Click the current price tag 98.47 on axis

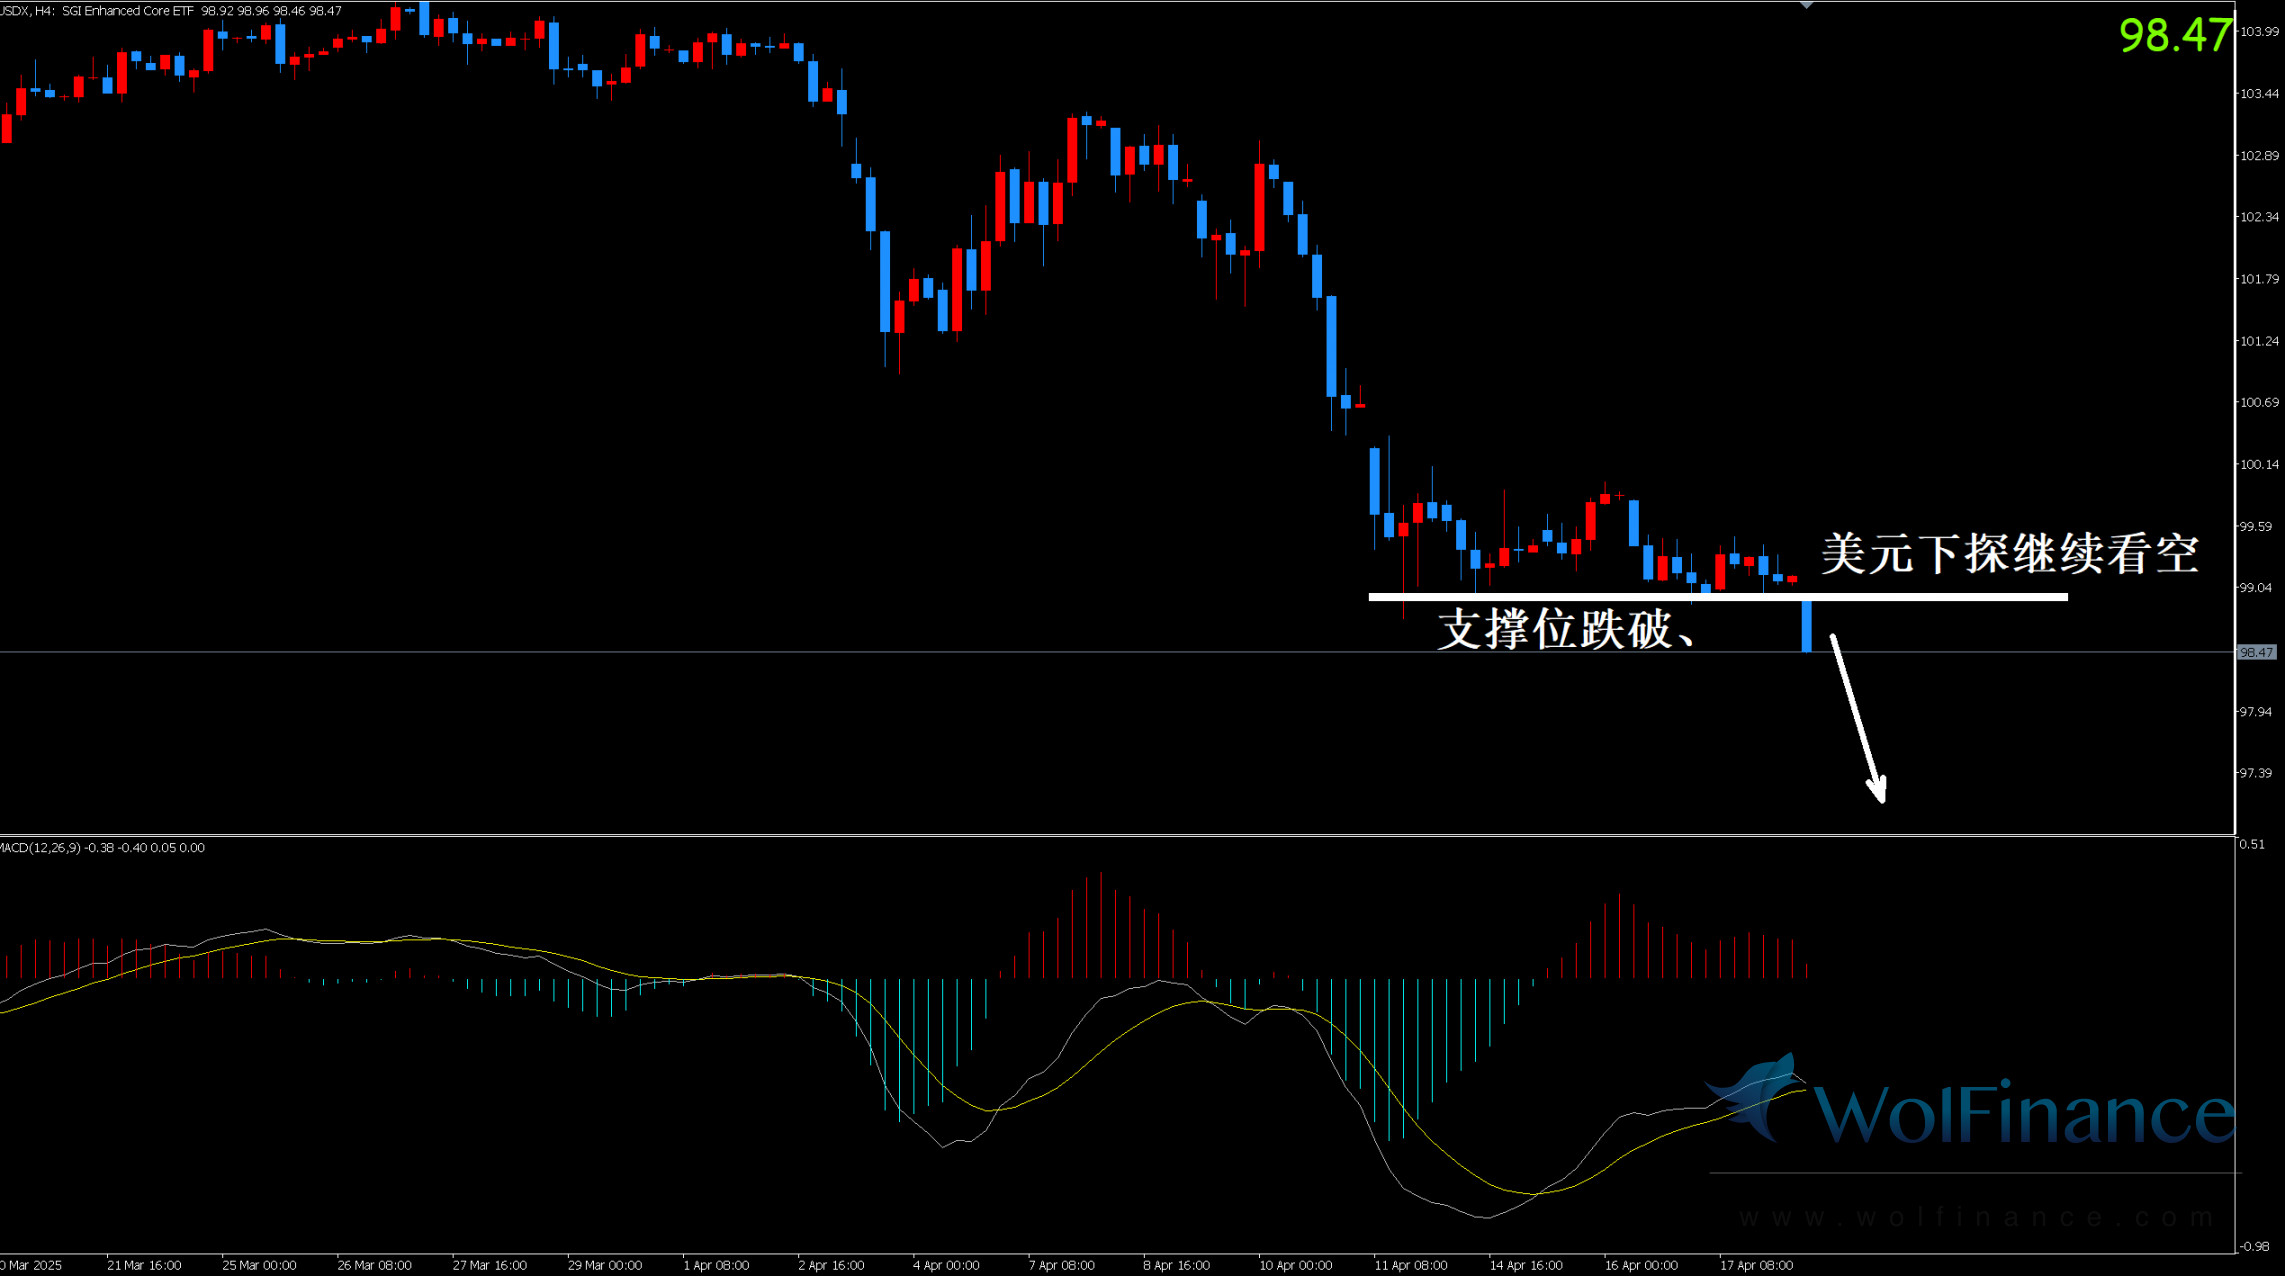click(x=2255, y=652)
